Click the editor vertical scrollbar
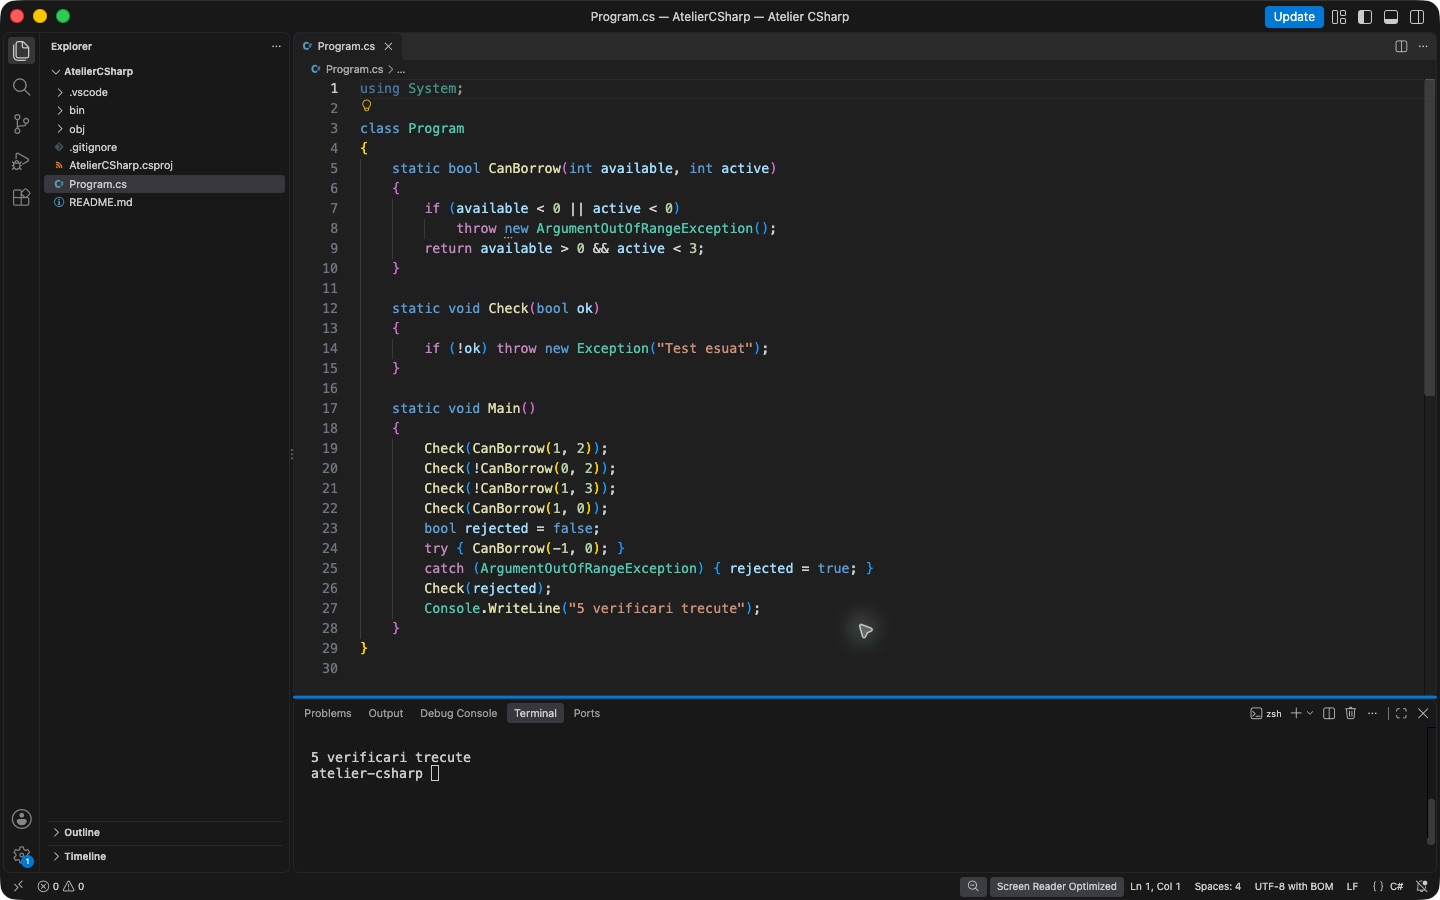The image size is (1440, 900). click(1430, 238)
